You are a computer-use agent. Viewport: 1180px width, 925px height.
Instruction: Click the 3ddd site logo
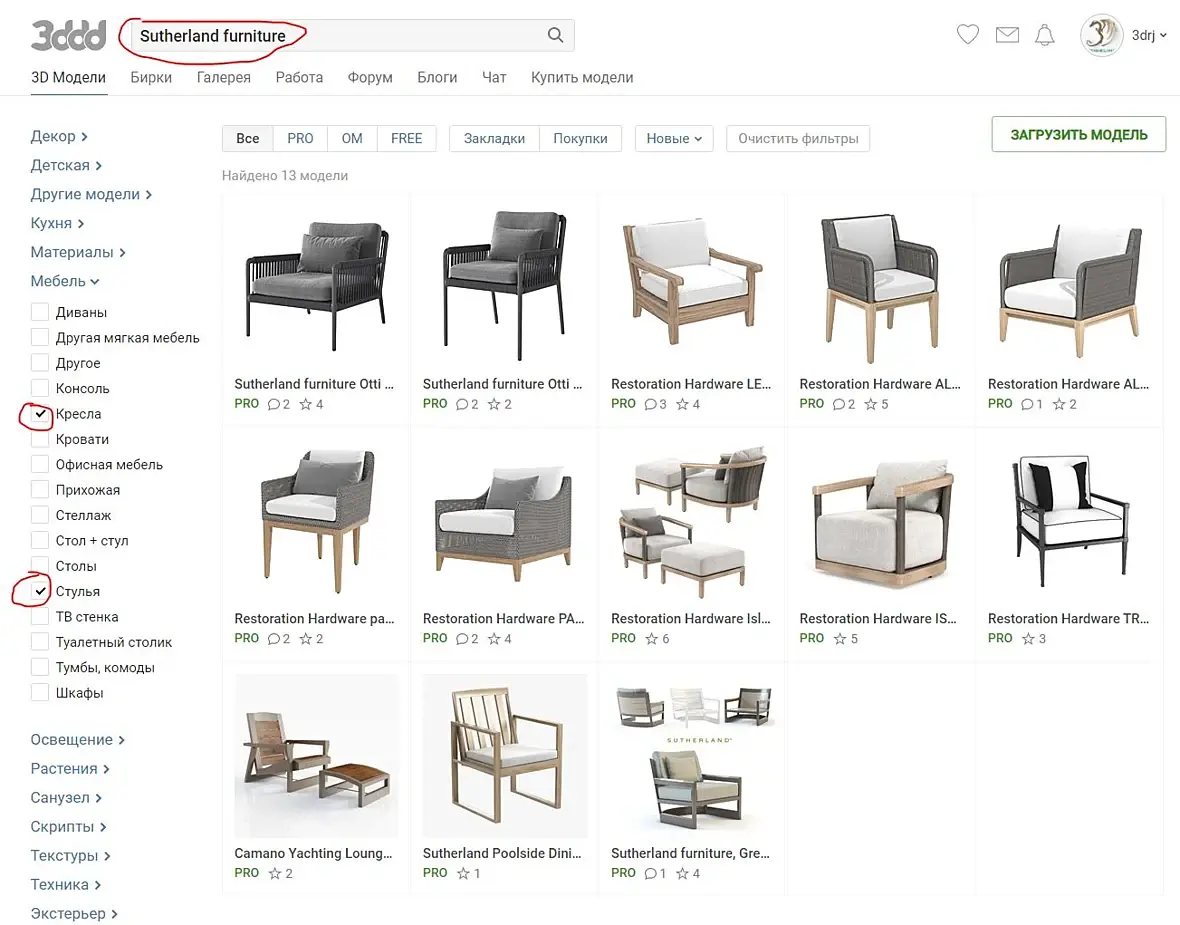(x=68, y=35)
